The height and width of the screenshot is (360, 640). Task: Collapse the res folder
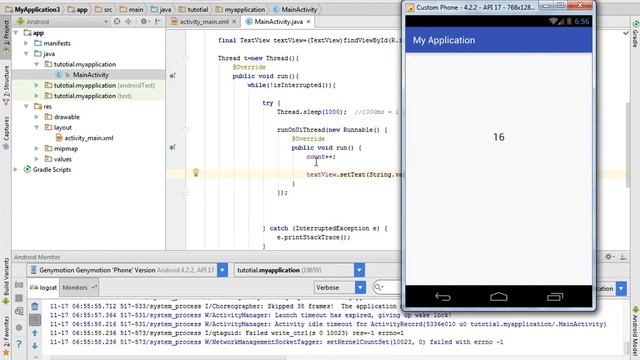click(27, 106)
